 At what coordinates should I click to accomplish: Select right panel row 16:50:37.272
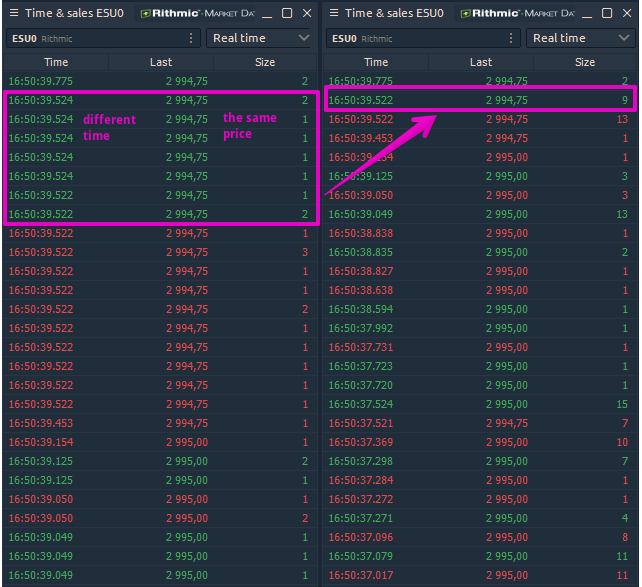(x=481, y=499)
